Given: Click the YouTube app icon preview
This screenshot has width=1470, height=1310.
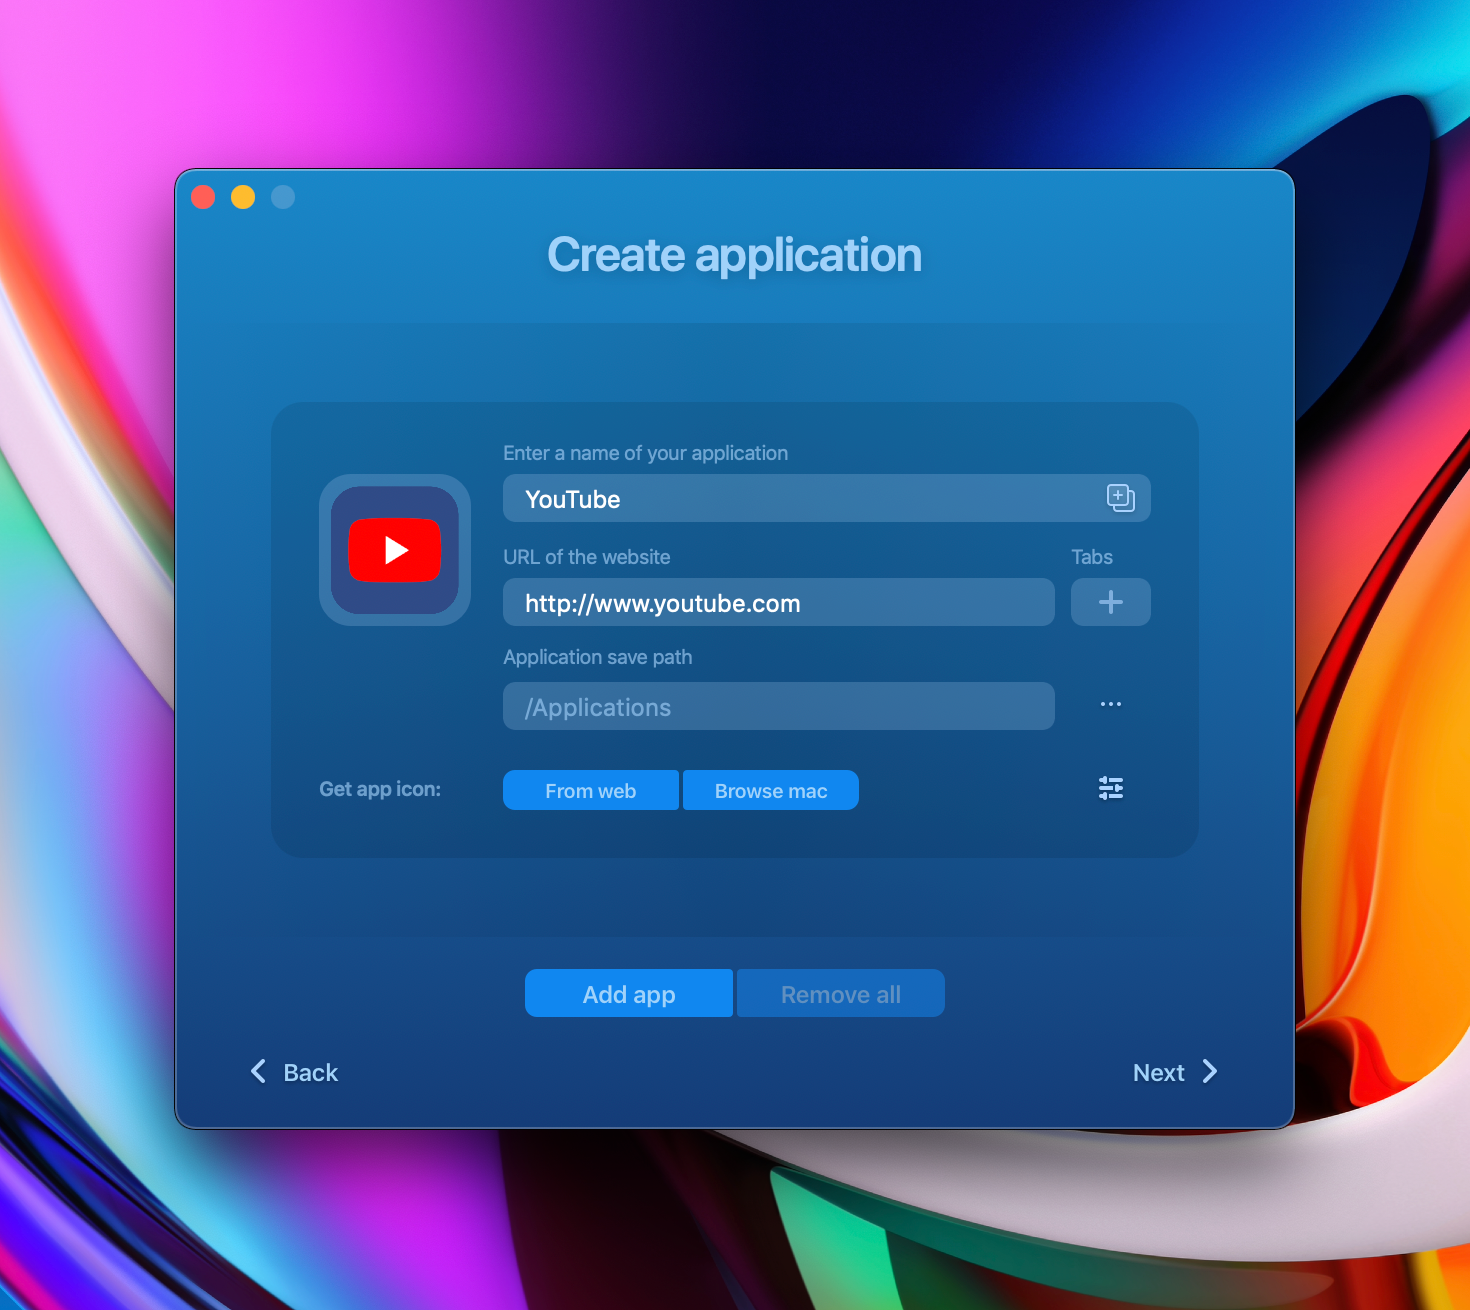Looking at the screenshot, I should (395, 550).
